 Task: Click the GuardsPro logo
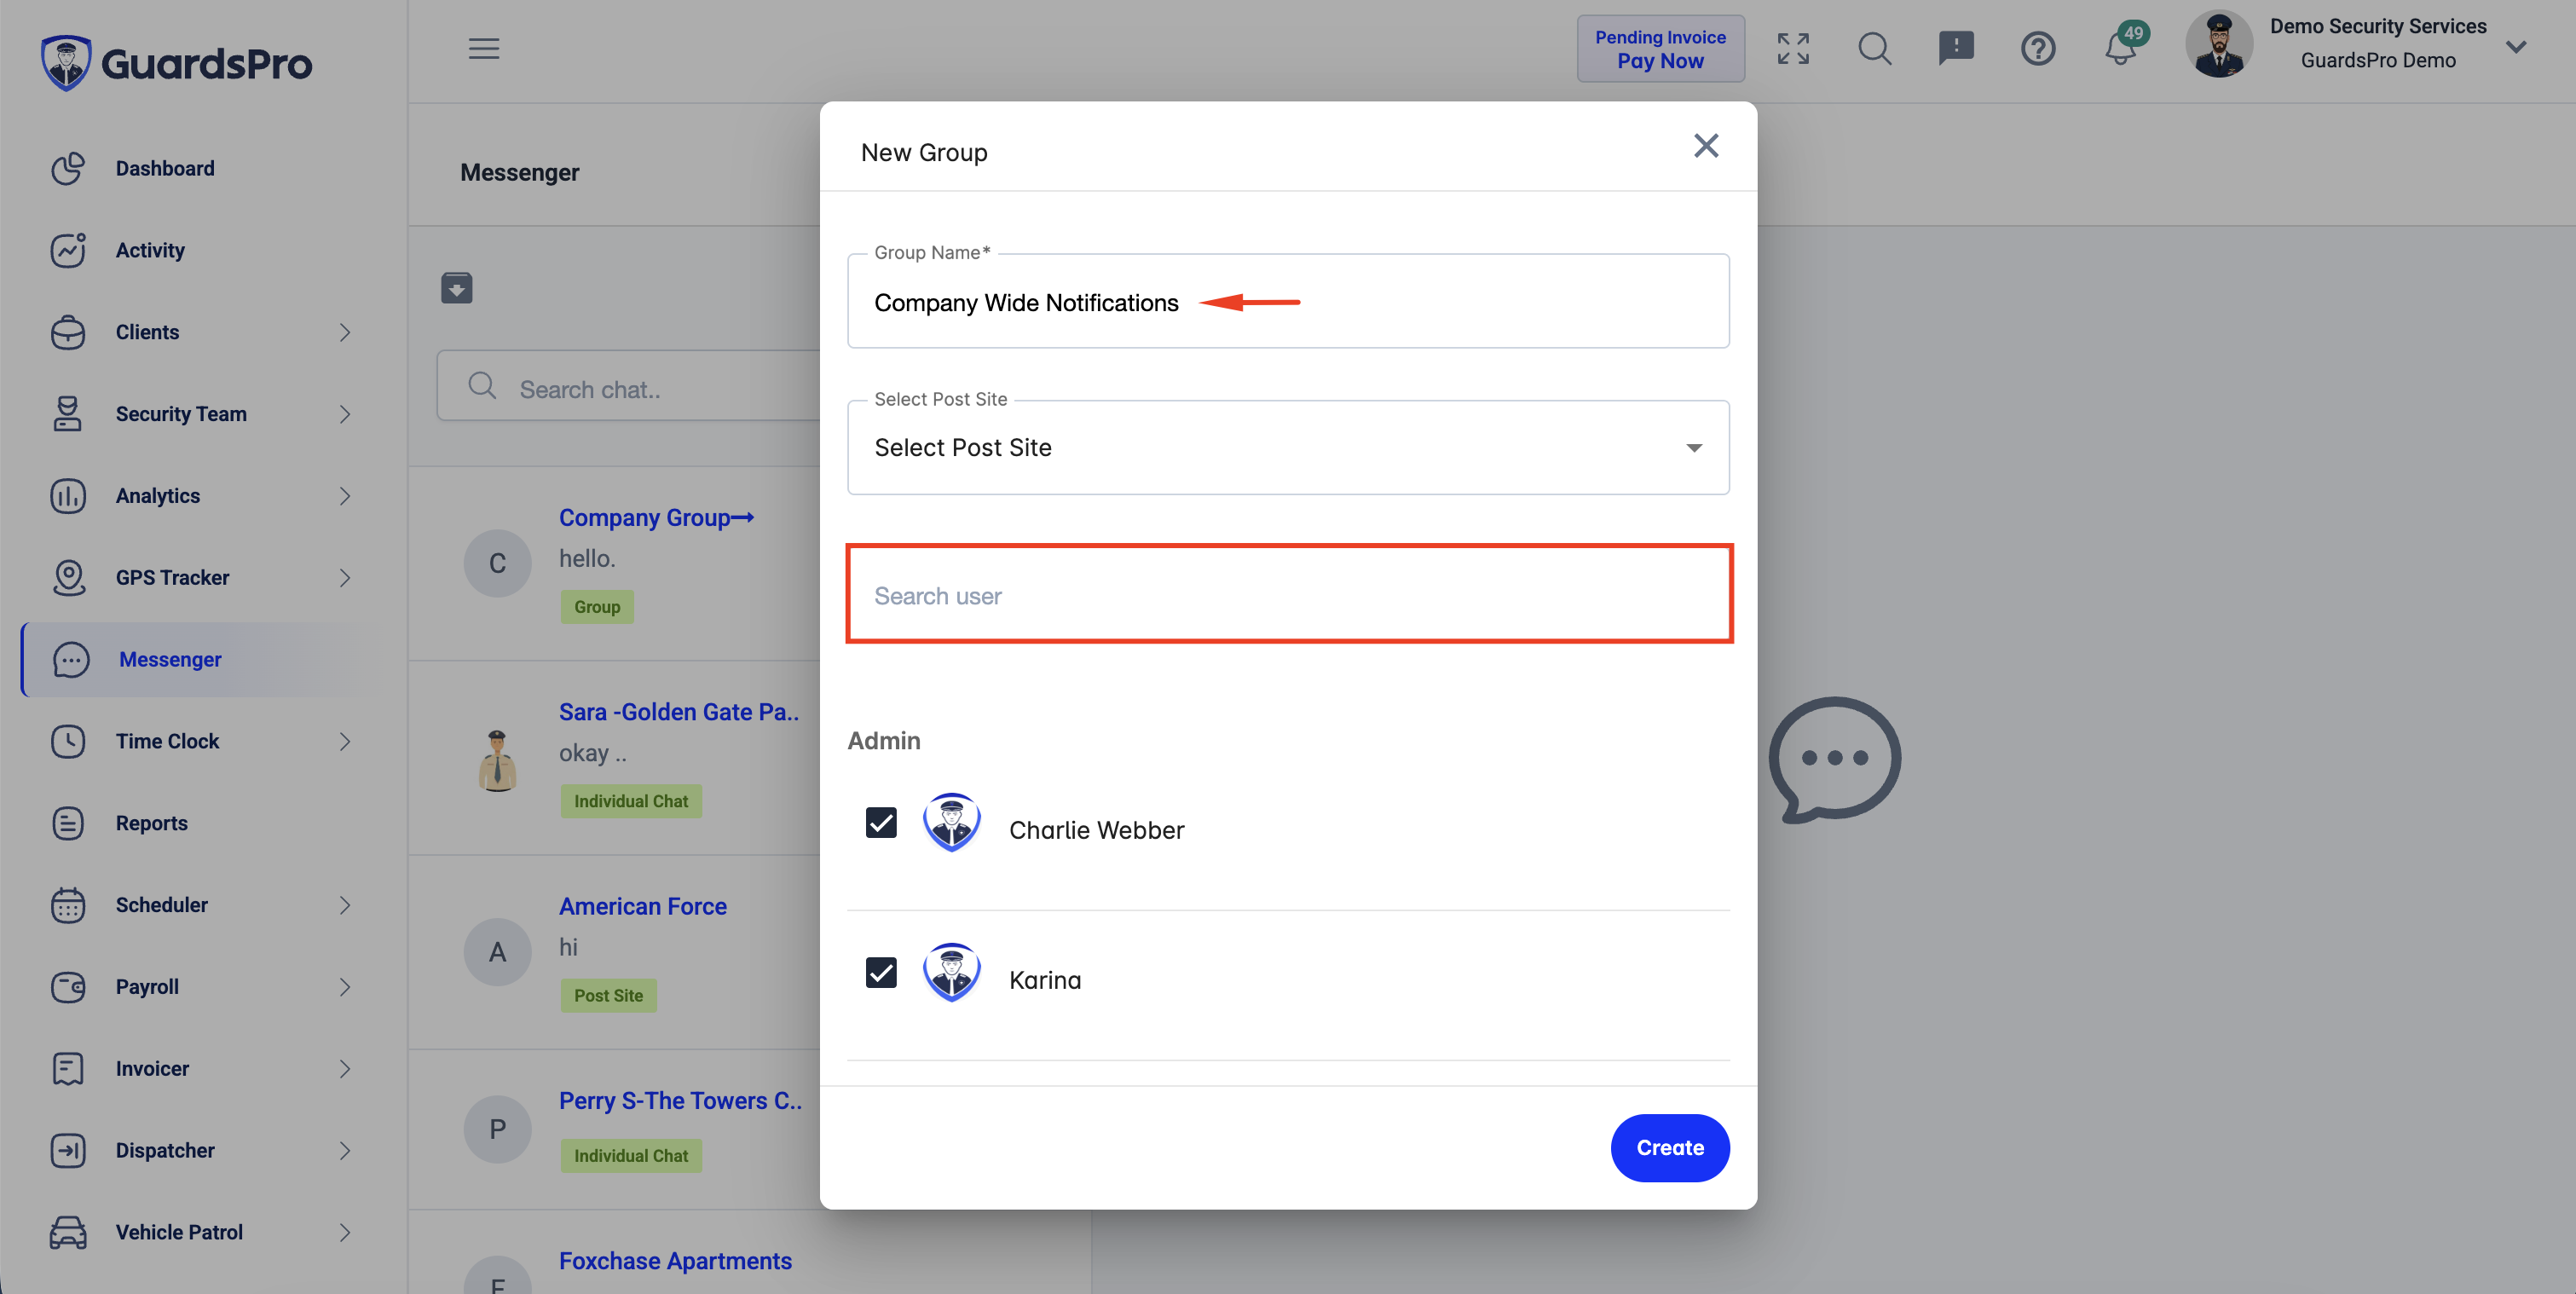pyautogui.click(x=177, y=63)
